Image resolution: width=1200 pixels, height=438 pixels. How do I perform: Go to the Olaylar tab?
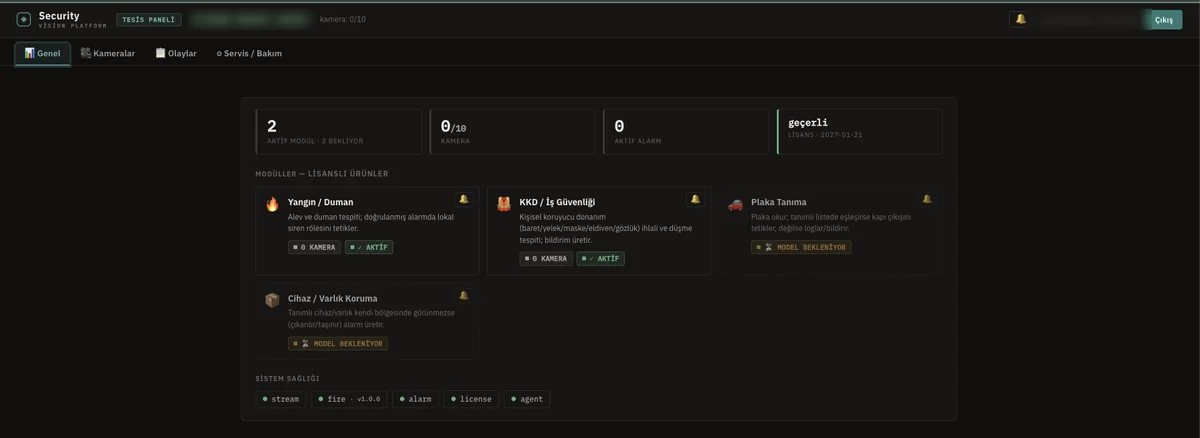(x=176, y=53)
